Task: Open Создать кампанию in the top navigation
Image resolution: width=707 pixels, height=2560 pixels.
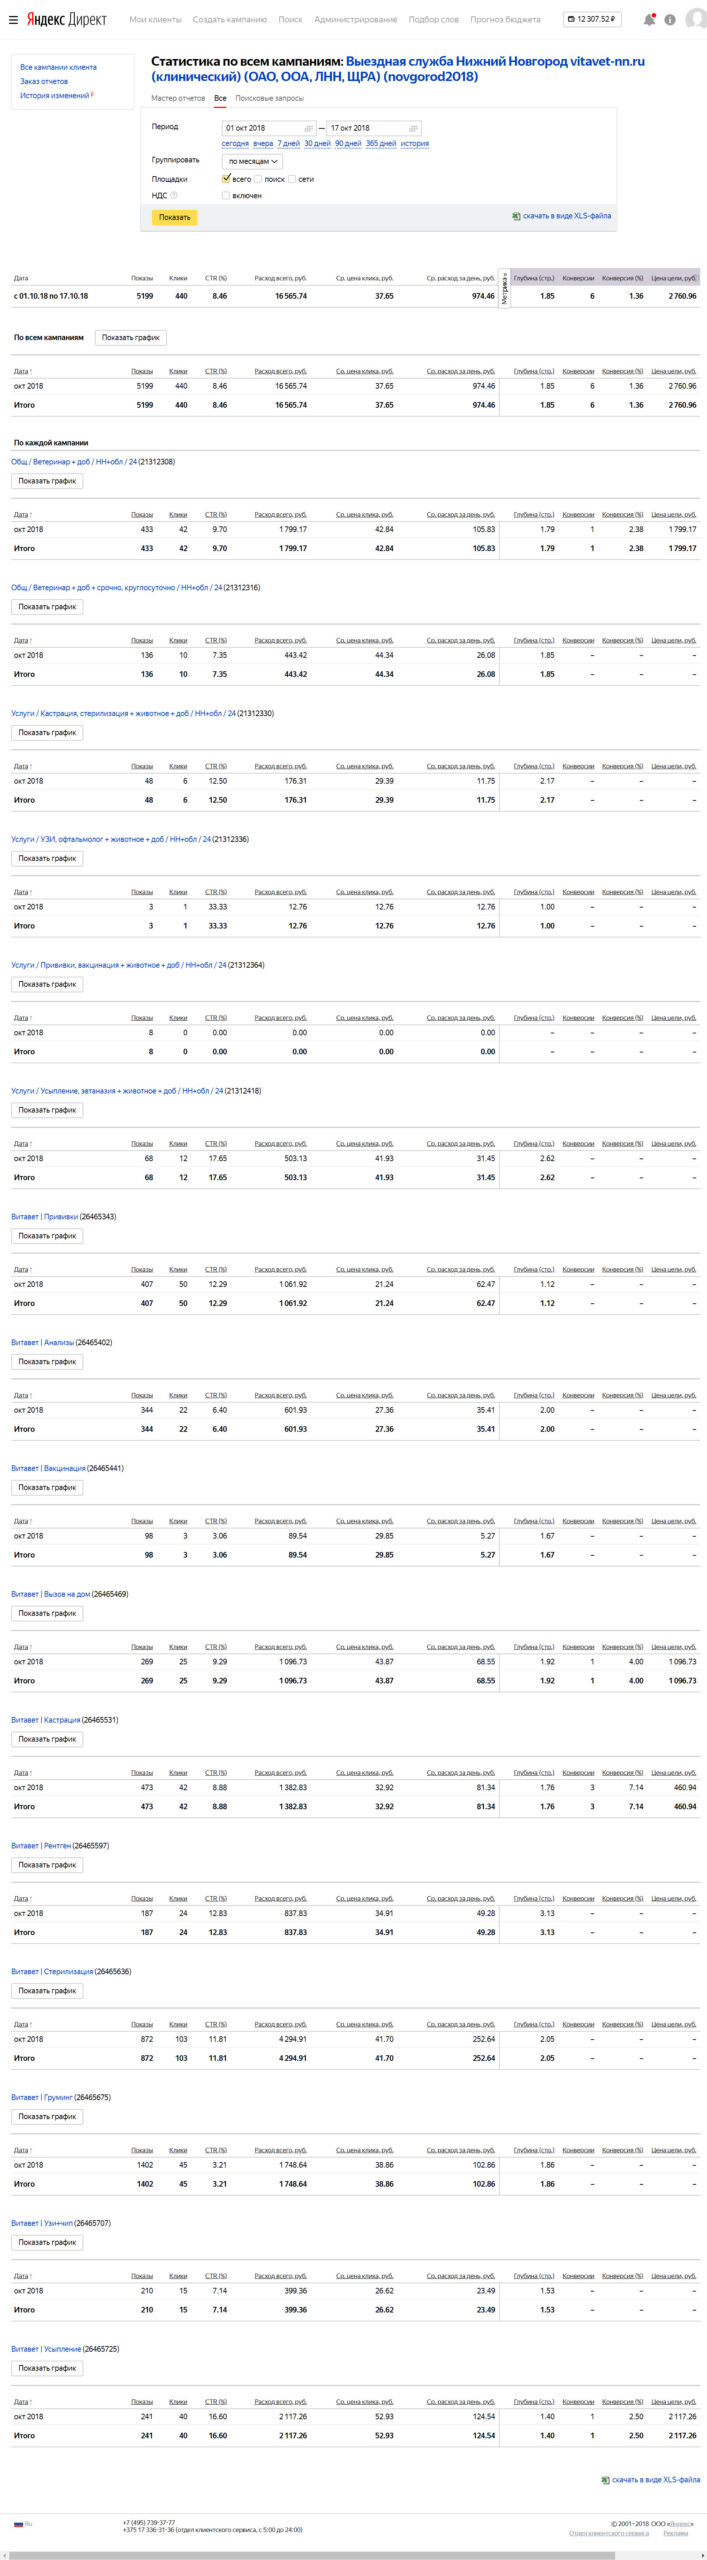Action: tap(230, 19)
